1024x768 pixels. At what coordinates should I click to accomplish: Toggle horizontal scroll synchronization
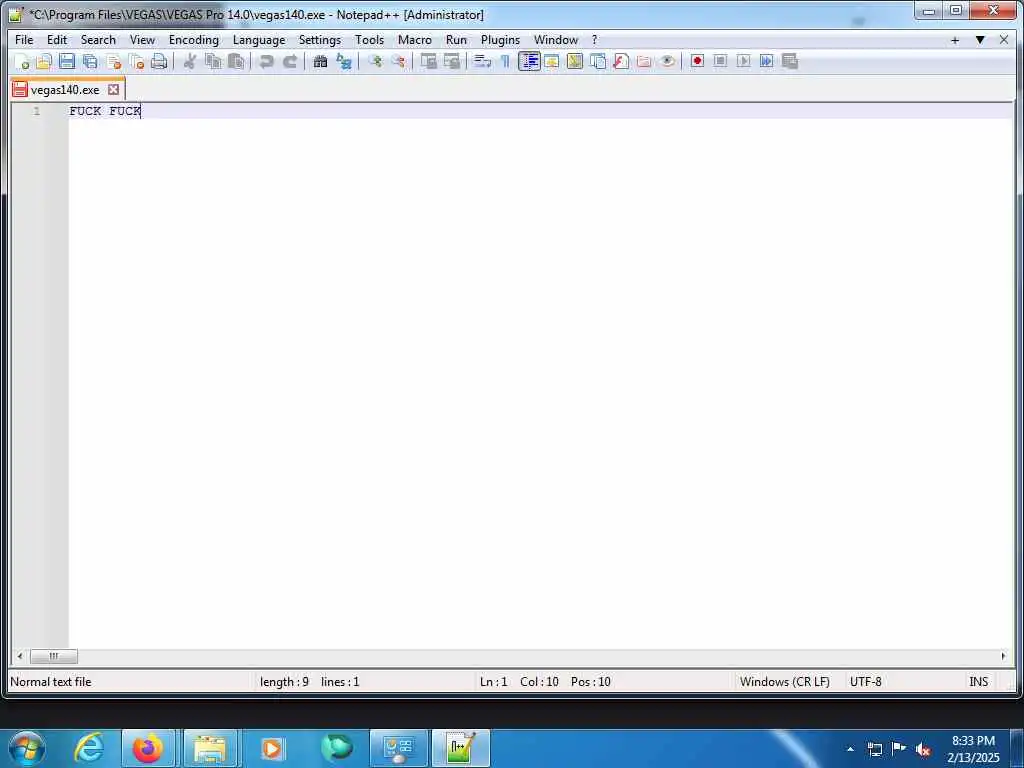(x=452, y=61)
